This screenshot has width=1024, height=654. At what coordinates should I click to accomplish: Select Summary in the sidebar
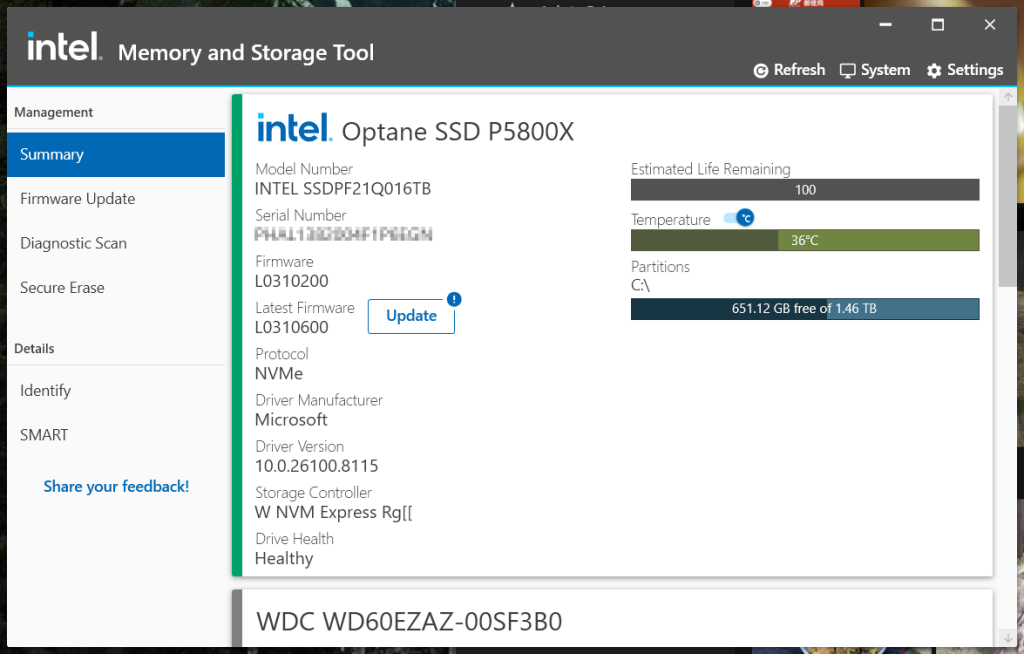115,154
